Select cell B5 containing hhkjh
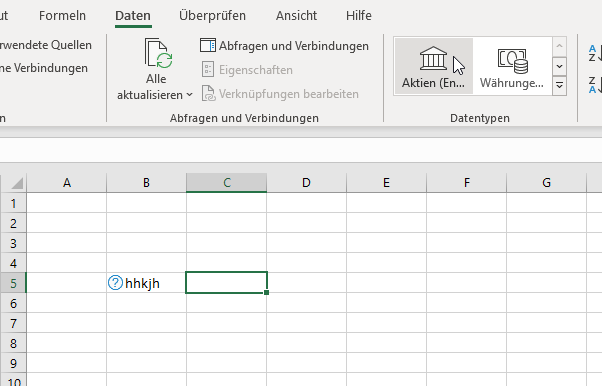The width and height of the screenshot is (602, 386). click(146, 283)
